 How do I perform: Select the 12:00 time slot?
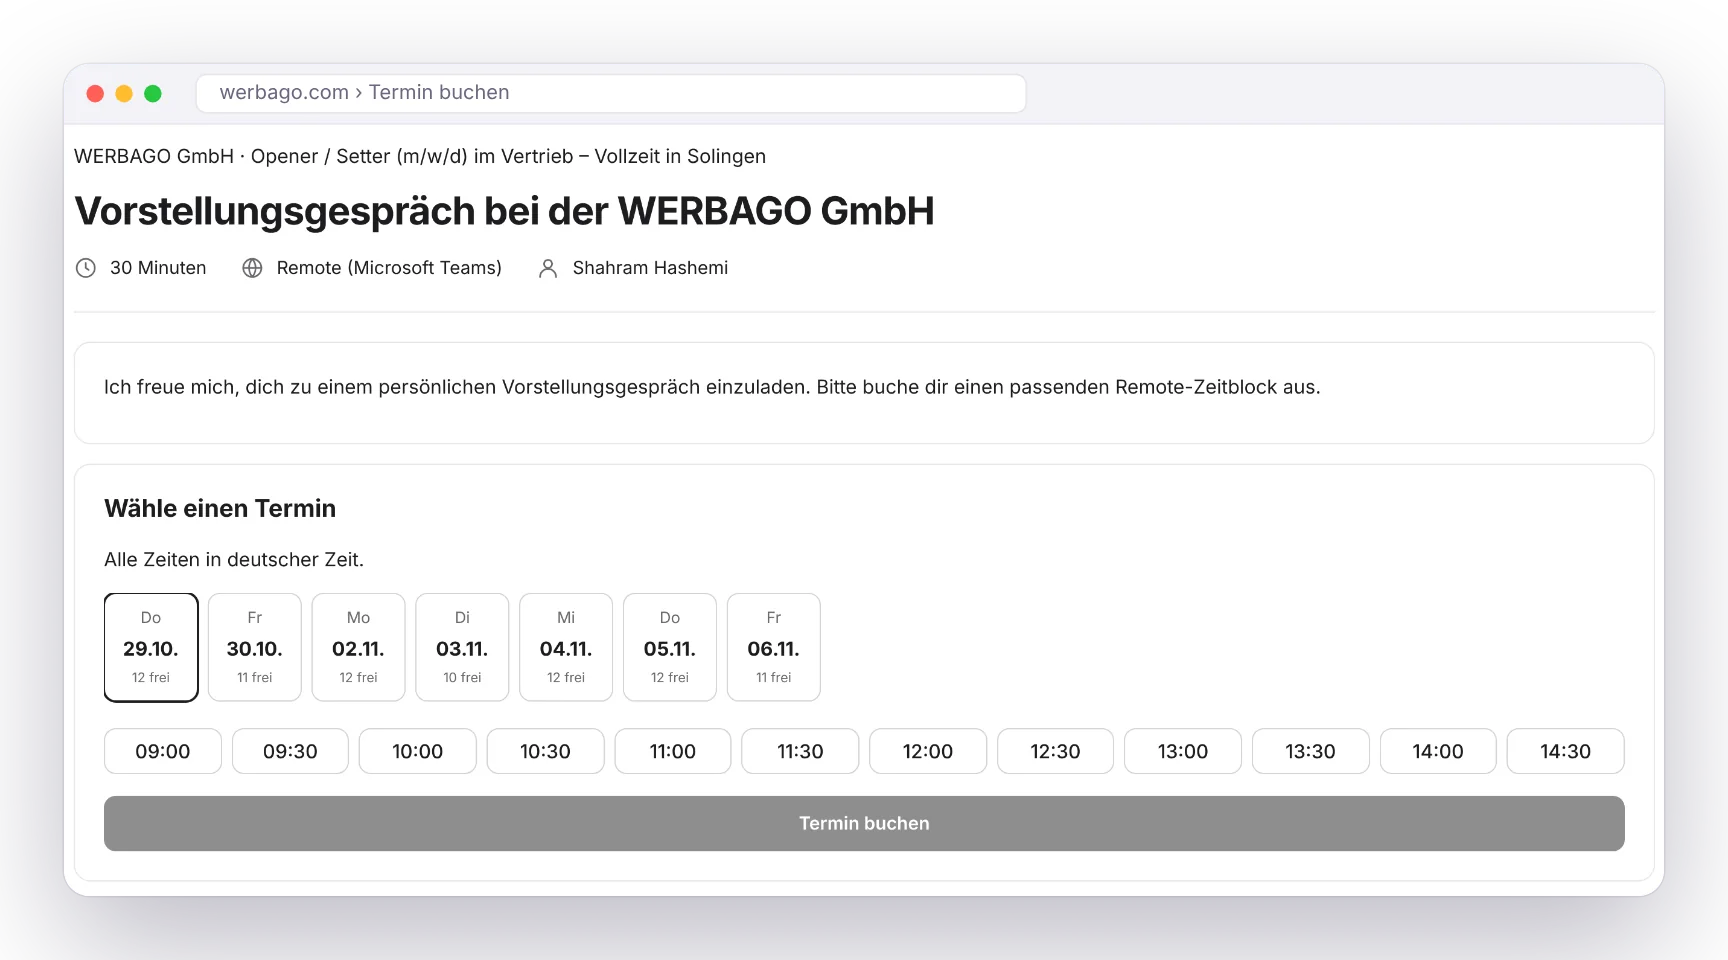(928, 751)
